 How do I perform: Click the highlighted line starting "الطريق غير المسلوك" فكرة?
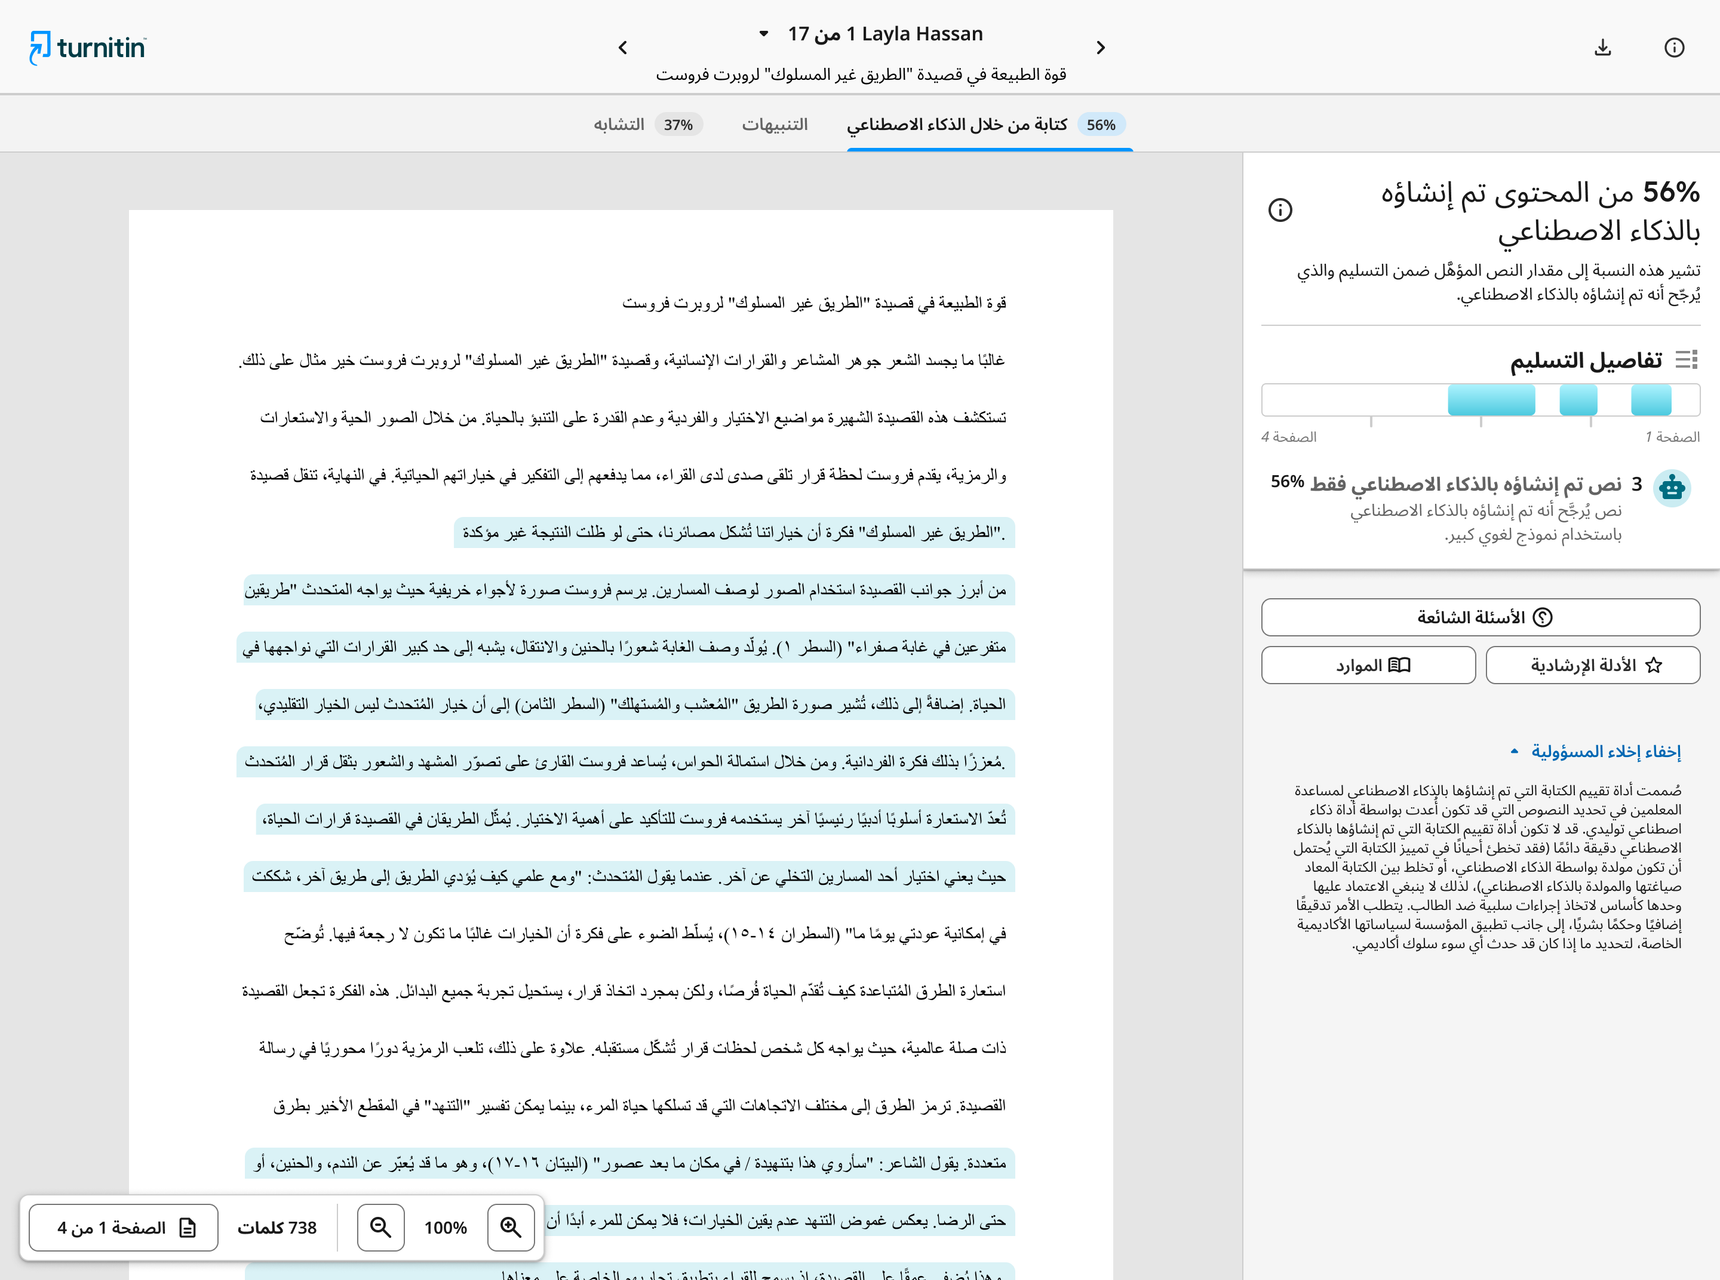coord(734,533)
